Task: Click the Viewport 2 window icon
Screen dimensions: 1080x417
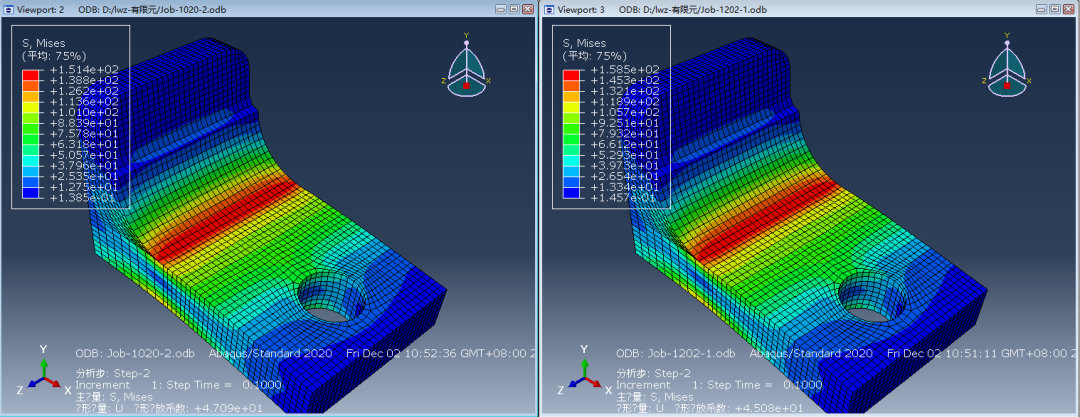Action: click(8, 9)
